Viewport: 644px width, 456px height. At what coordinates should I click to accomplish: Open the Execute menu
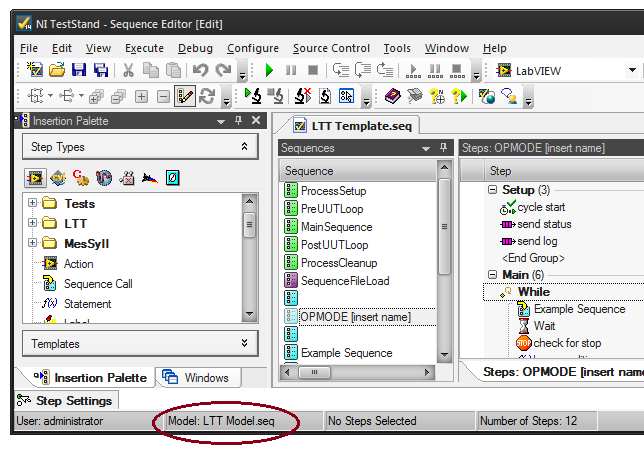144,48
